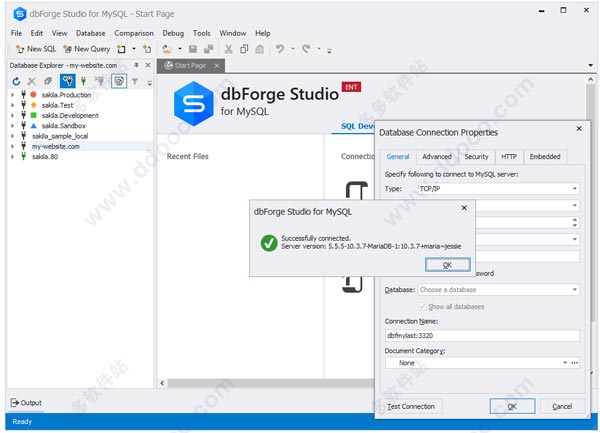The image size is (600, 433).
Task: Click the New Connection plug icon
Action: tap(68, 81)
